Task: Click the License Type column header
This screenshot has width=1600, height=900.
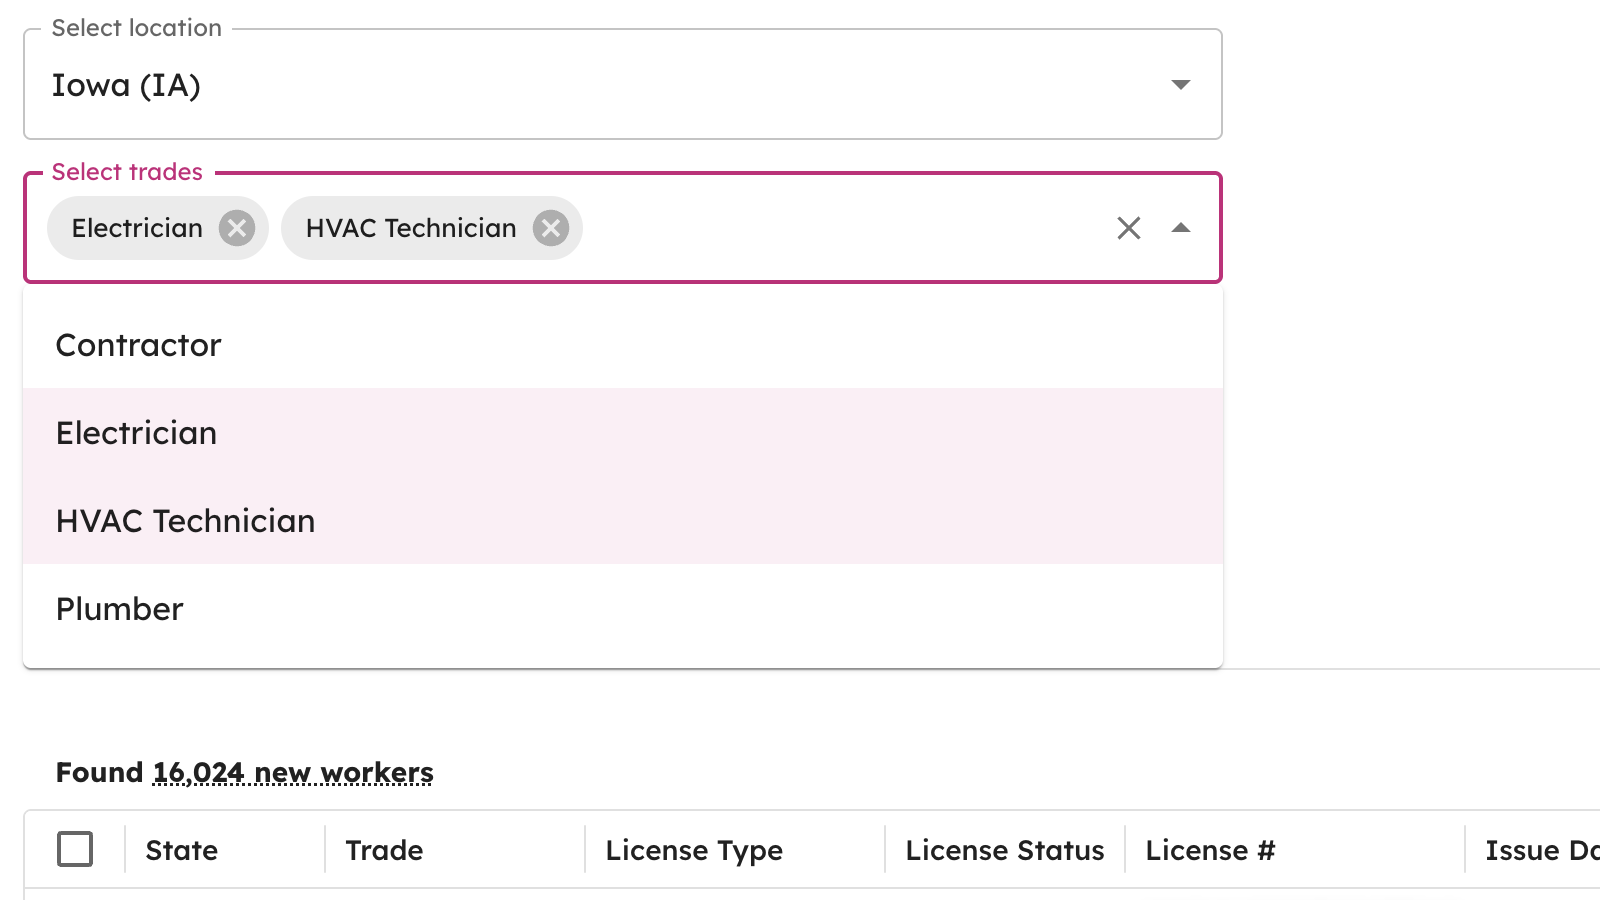Action: pyautogui.click(x=694, y=850)
